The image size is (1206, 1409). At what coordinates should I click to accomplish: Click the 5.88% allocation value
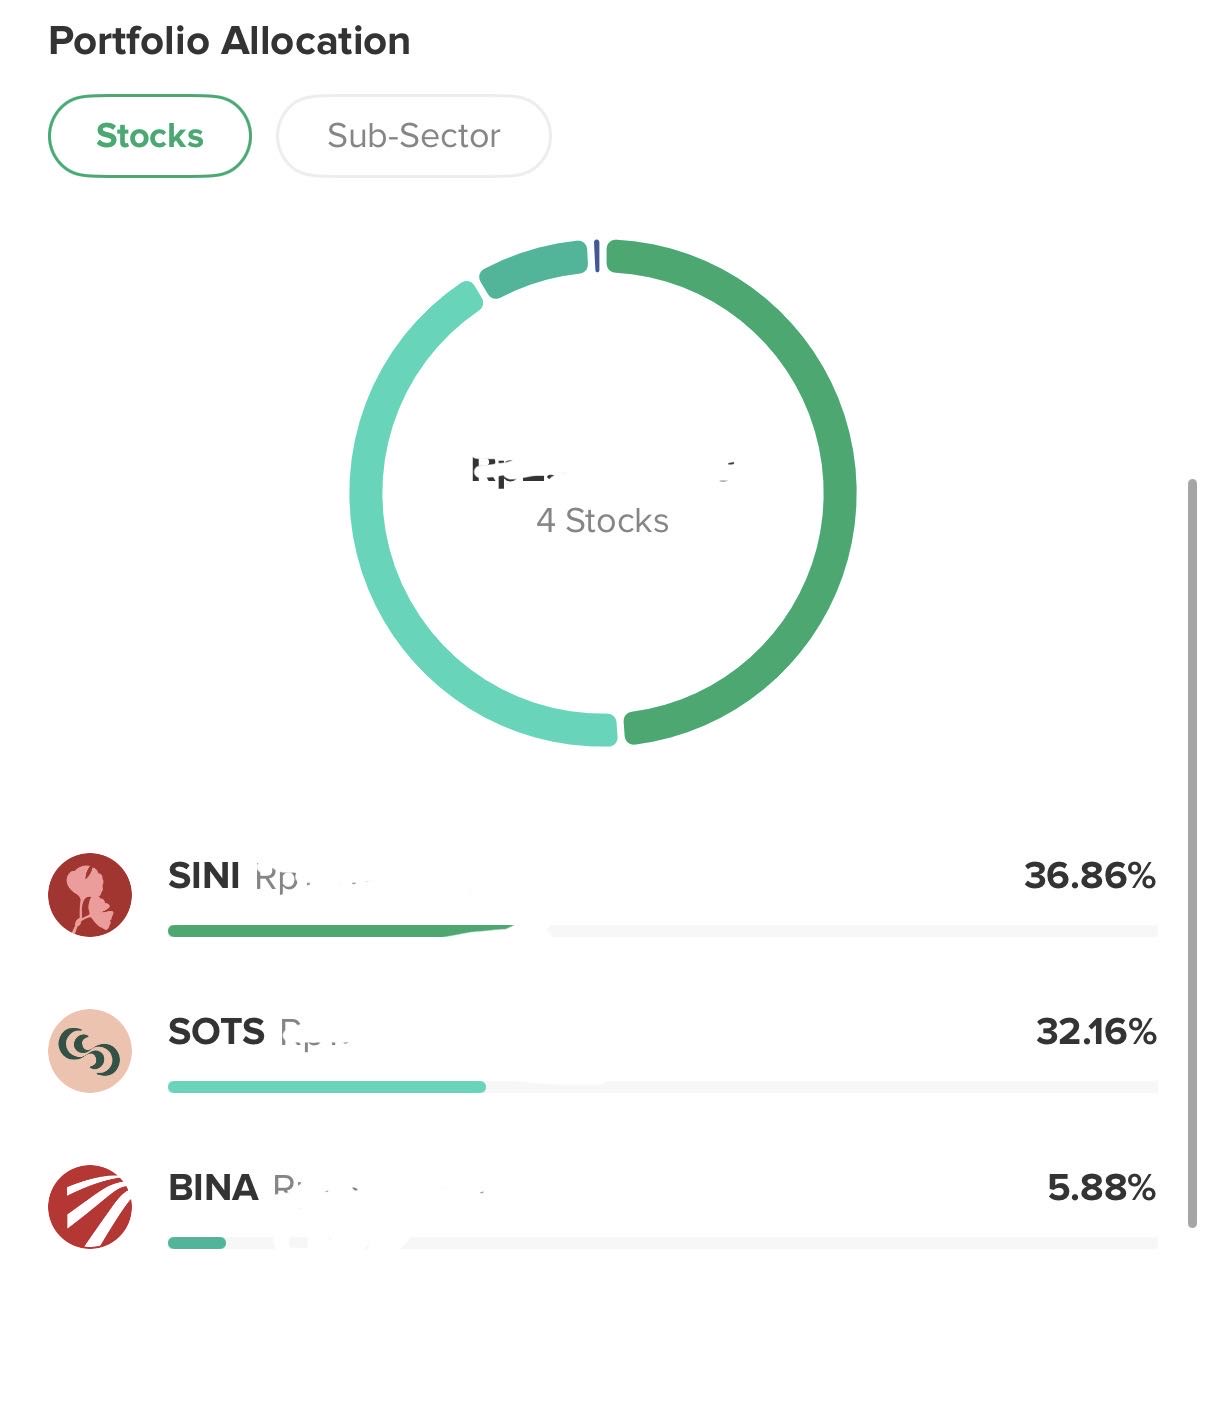pos(1101,1188)
